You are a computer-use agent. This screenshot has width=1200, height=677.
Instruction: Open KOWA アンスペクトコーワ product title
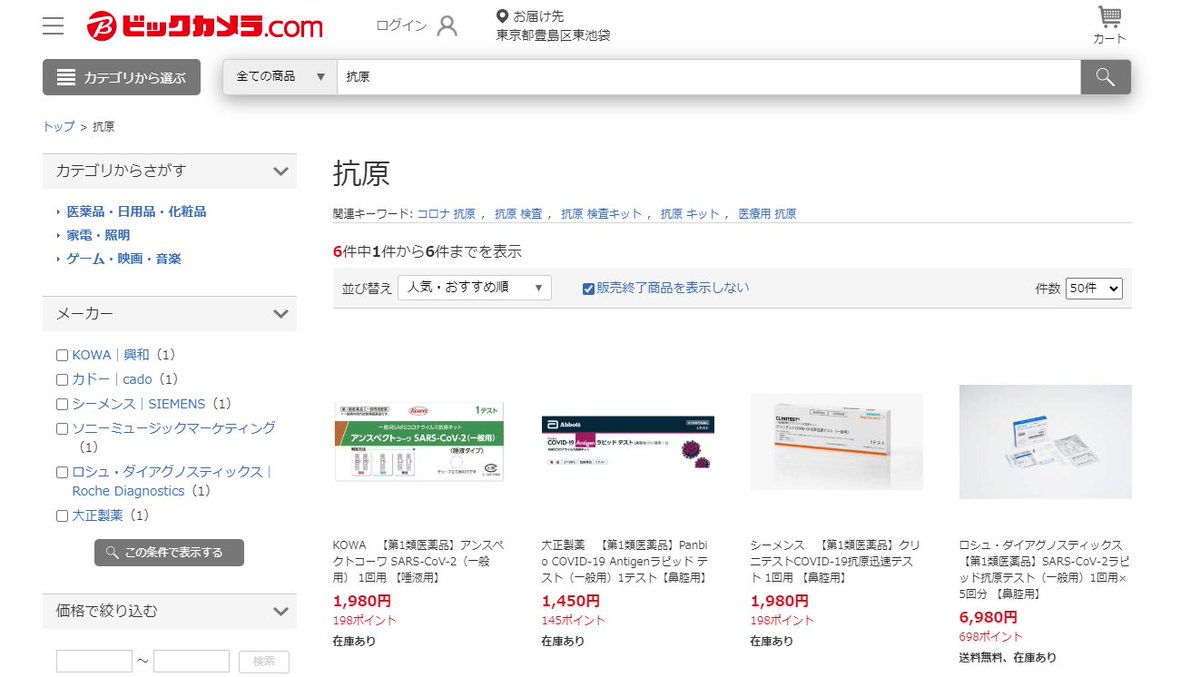coord(419,562)
